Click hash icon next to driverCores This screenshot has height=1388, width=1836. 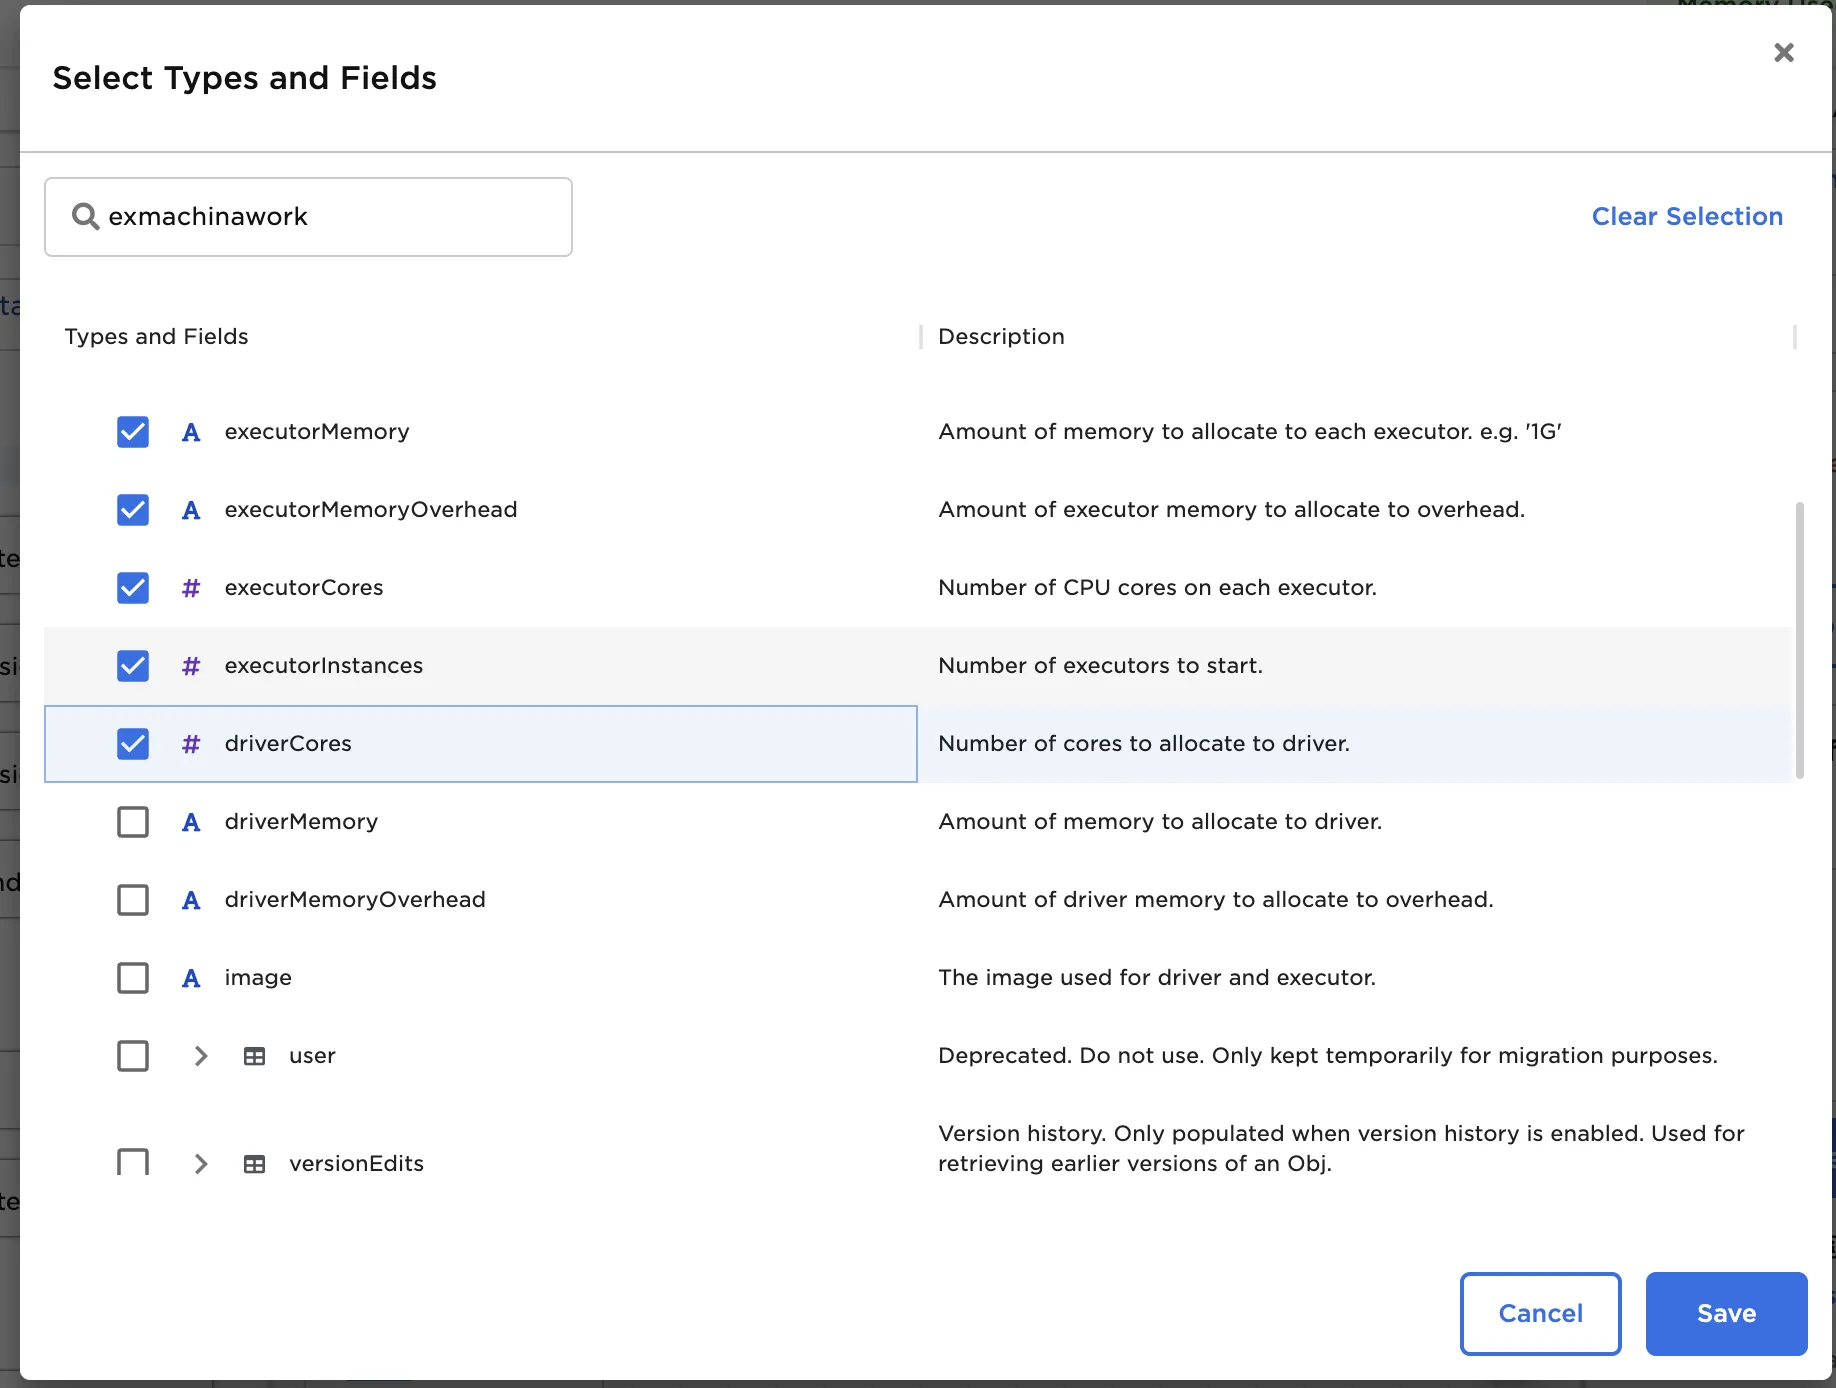(191, 744)
